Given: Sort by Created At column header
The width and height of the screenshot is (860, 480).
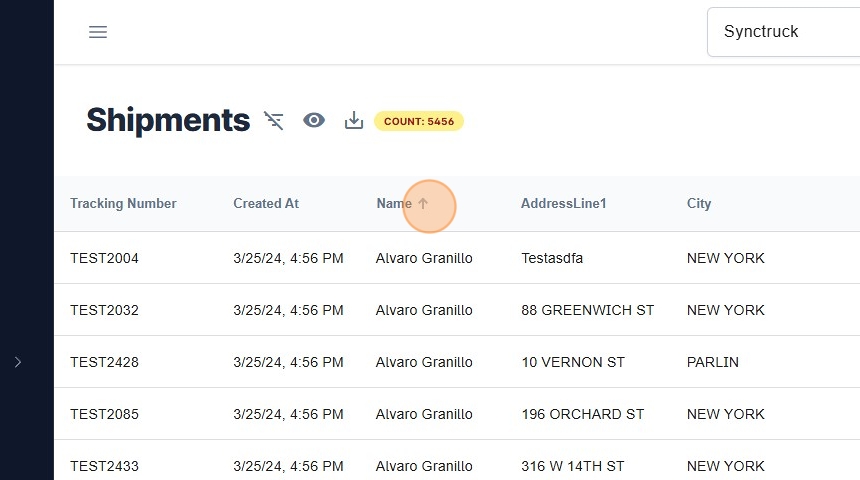Looking at the screenshot, I should click(x=266, y=204).
